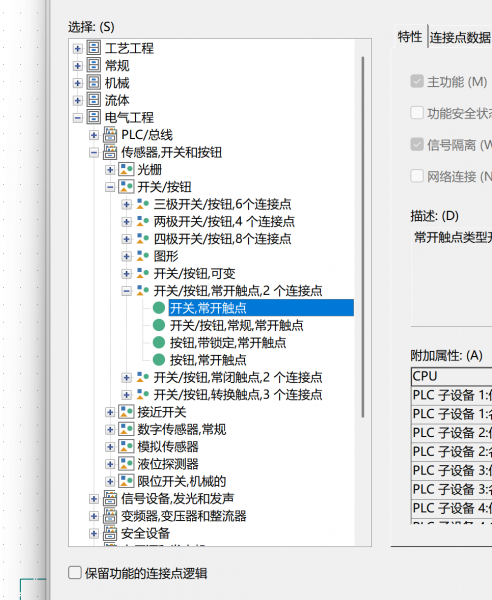The height and width of the screenshot is (600, 492).
Task: Click the tree list vertical scrollbar
Action: coord(363,237)
